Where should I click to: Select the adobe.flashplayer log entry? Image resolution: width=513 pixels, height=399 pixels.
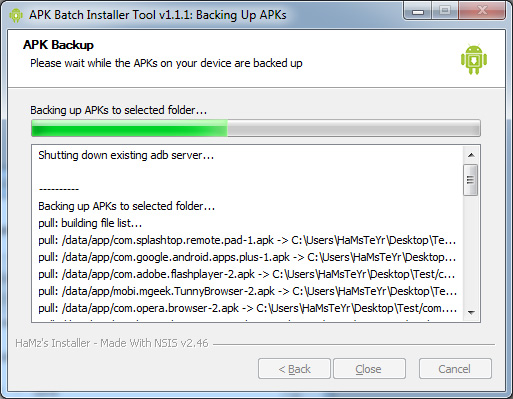pos(247,274)
